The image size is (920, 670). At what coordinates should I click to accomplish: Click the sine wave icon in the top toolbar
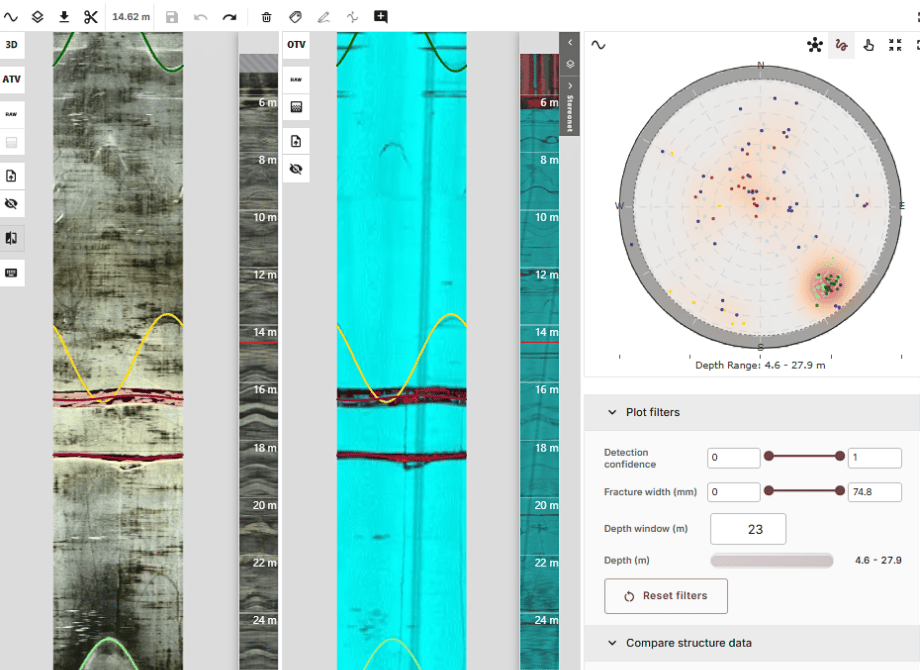click(11, 17)
